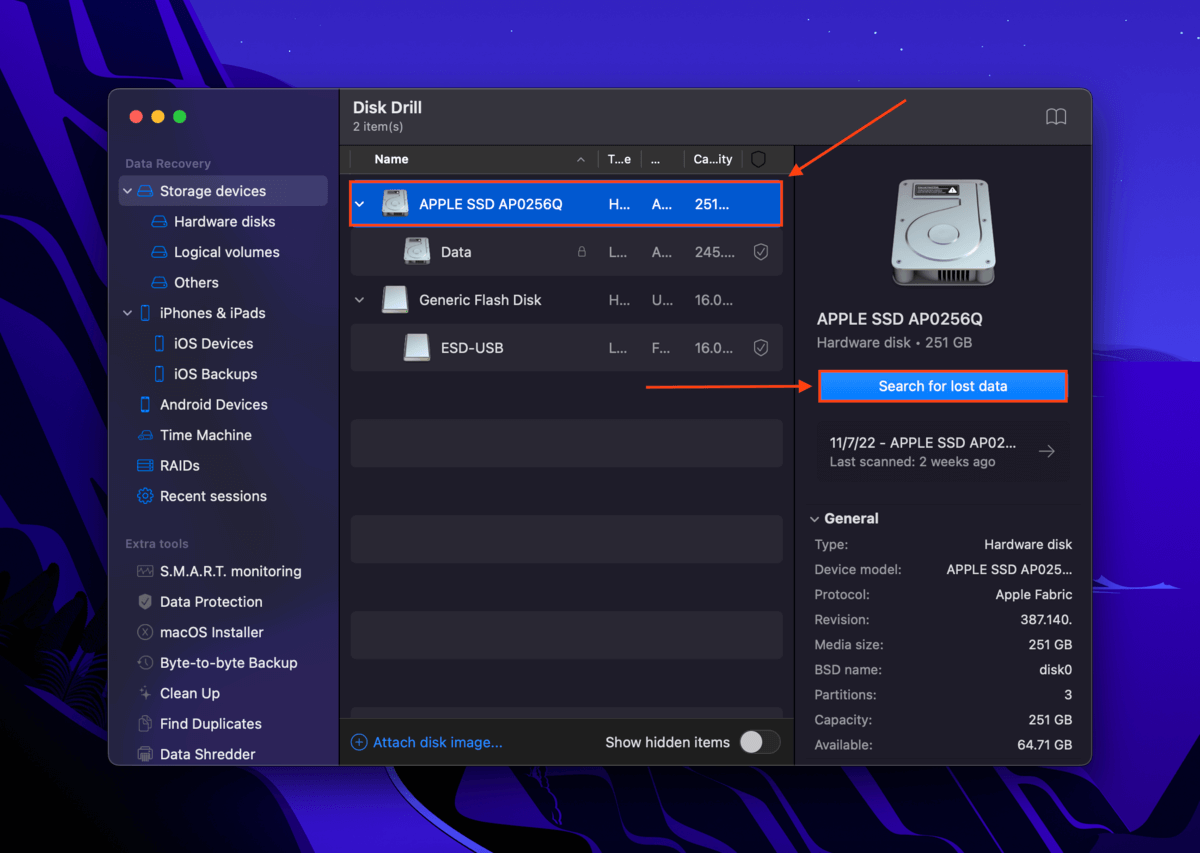Open Recent sessions
The height and width of the screenshot is (853, 1200).
[213, 496]
